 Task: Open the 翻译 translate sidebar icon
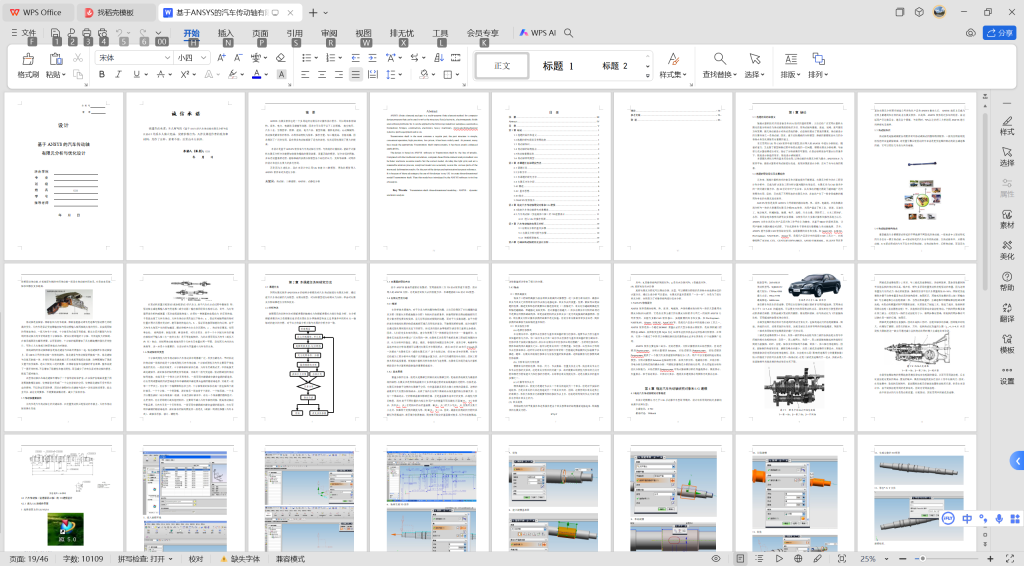tap(1006, 312)
